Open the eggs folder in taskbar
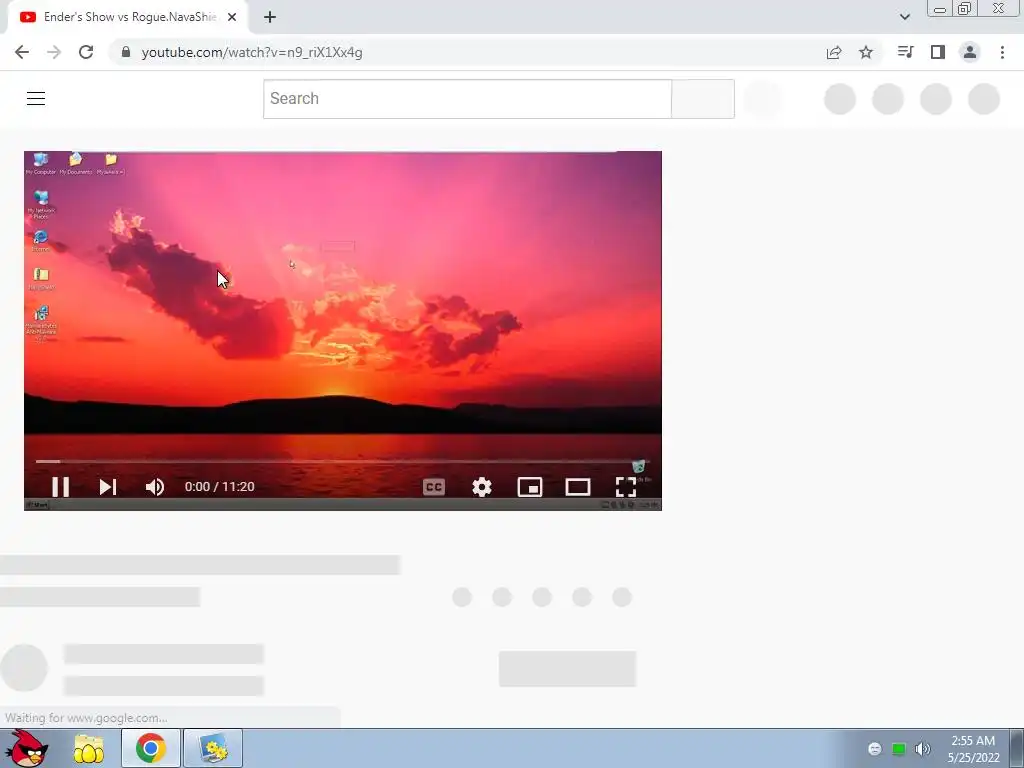The width and height of the screenshot is (1024, 768). pyautogui.click(x=89, y=748)
